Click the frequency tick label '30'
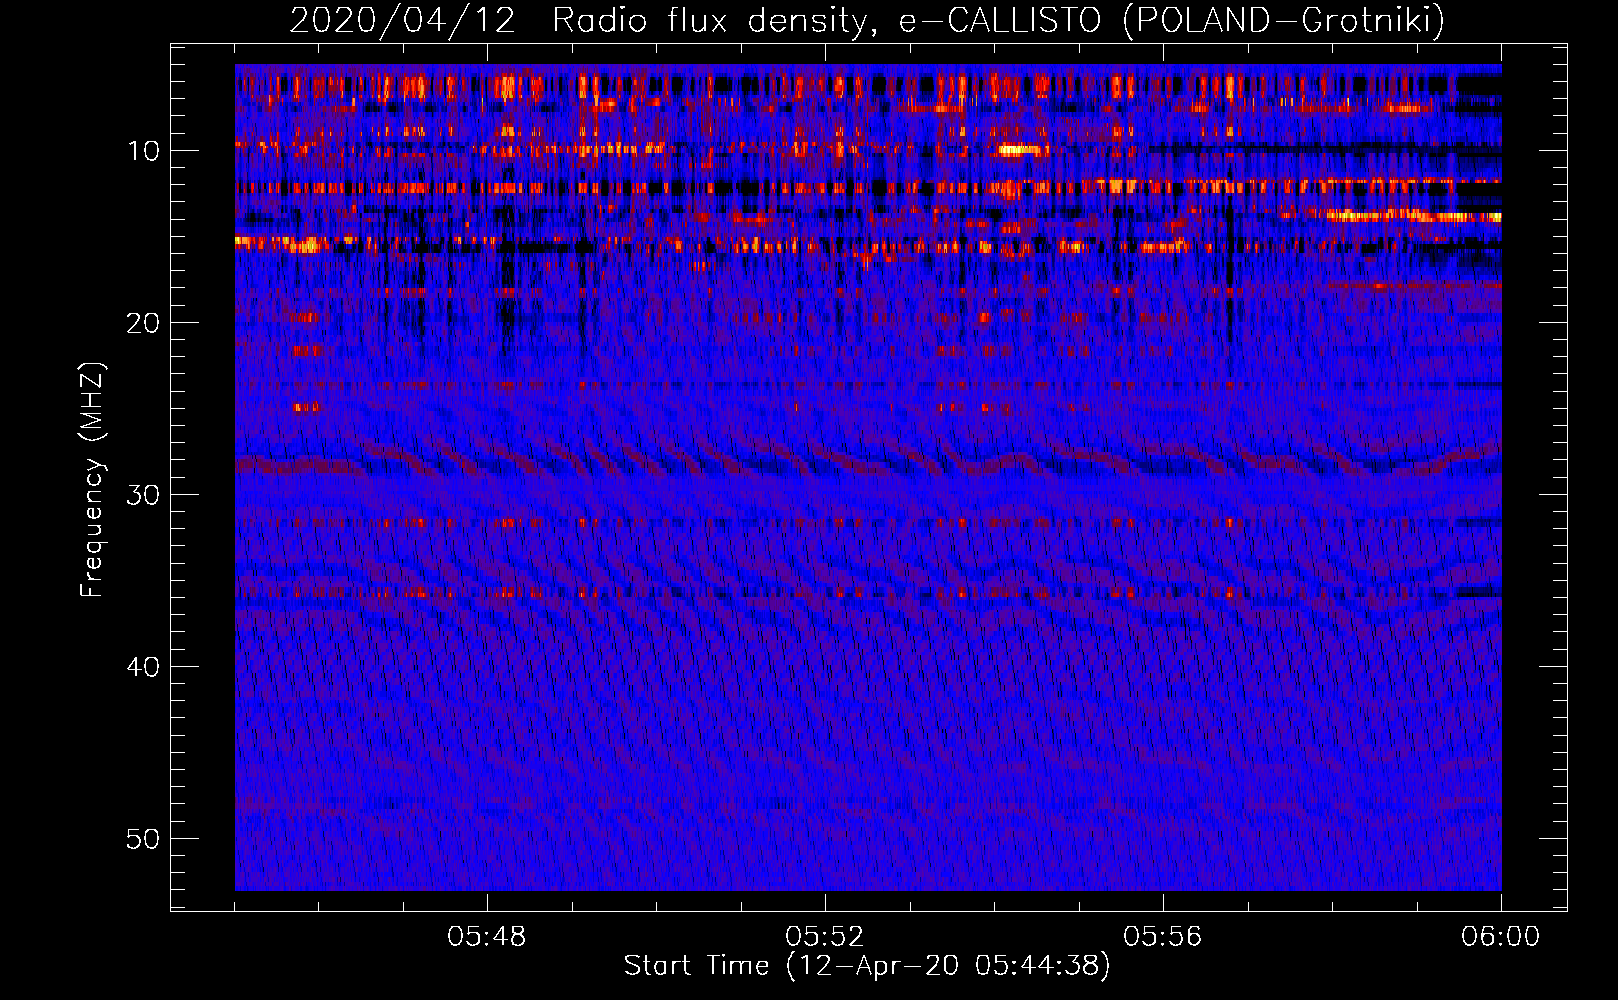Viewport: 1618px width, 1000px height. [144, 495]
